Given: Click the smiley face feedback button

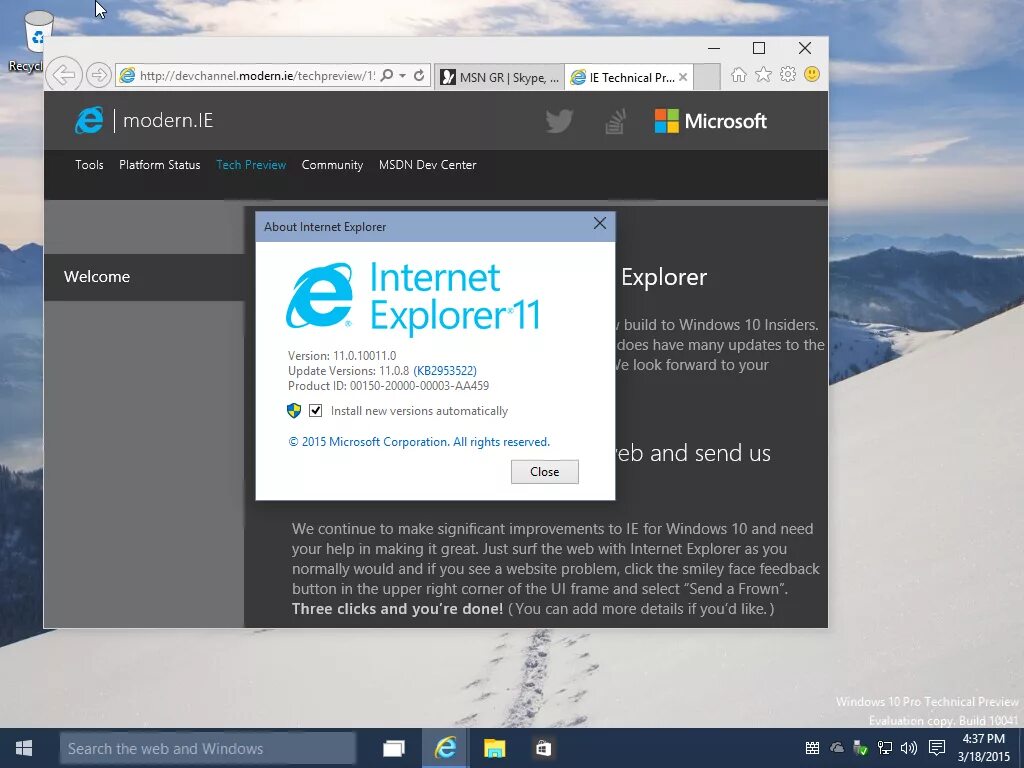Looking at the screenshot, I should (x=812, y=74).
